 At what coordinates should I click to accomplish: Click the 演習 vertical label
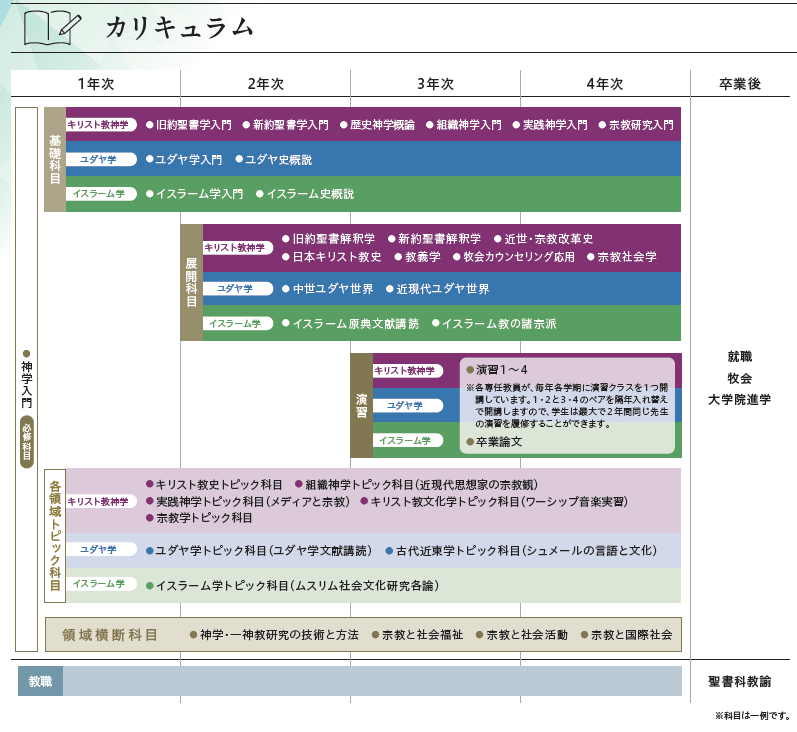[x=361, y=406]
